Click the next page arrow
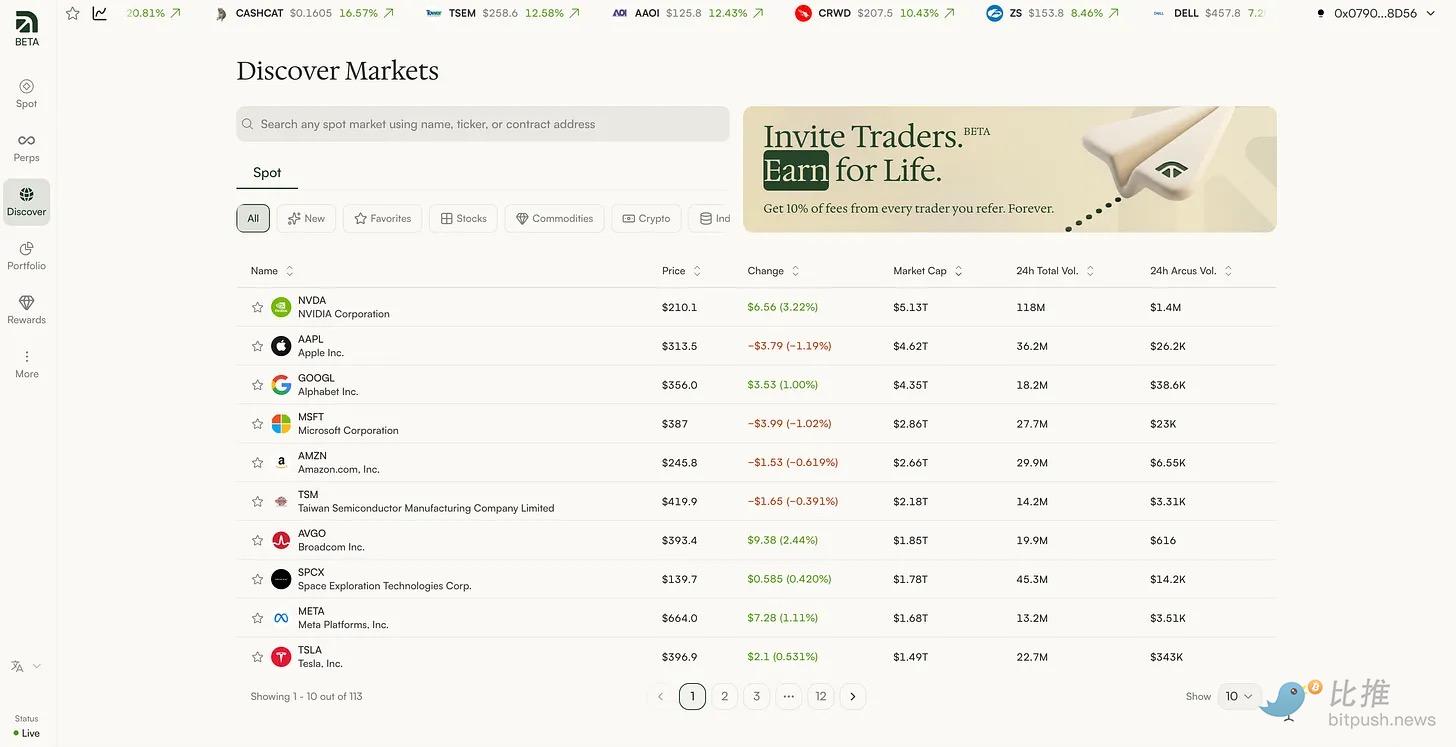This screenshot has height=747, width=1456. click(x=853, y=696)
